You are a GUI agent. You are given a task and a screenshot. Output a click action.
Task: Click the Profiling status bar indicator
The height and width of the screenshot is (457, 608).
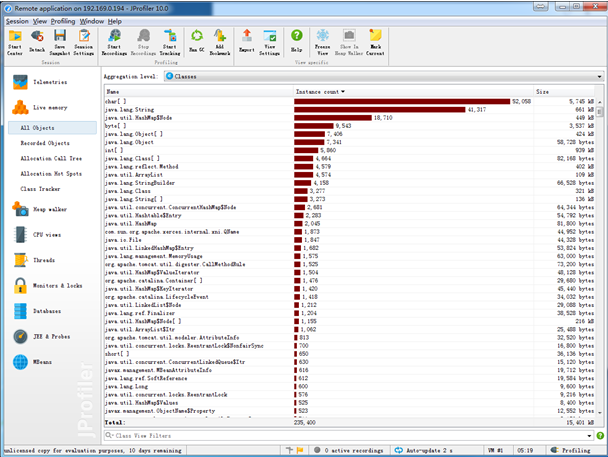click(571, 450)
